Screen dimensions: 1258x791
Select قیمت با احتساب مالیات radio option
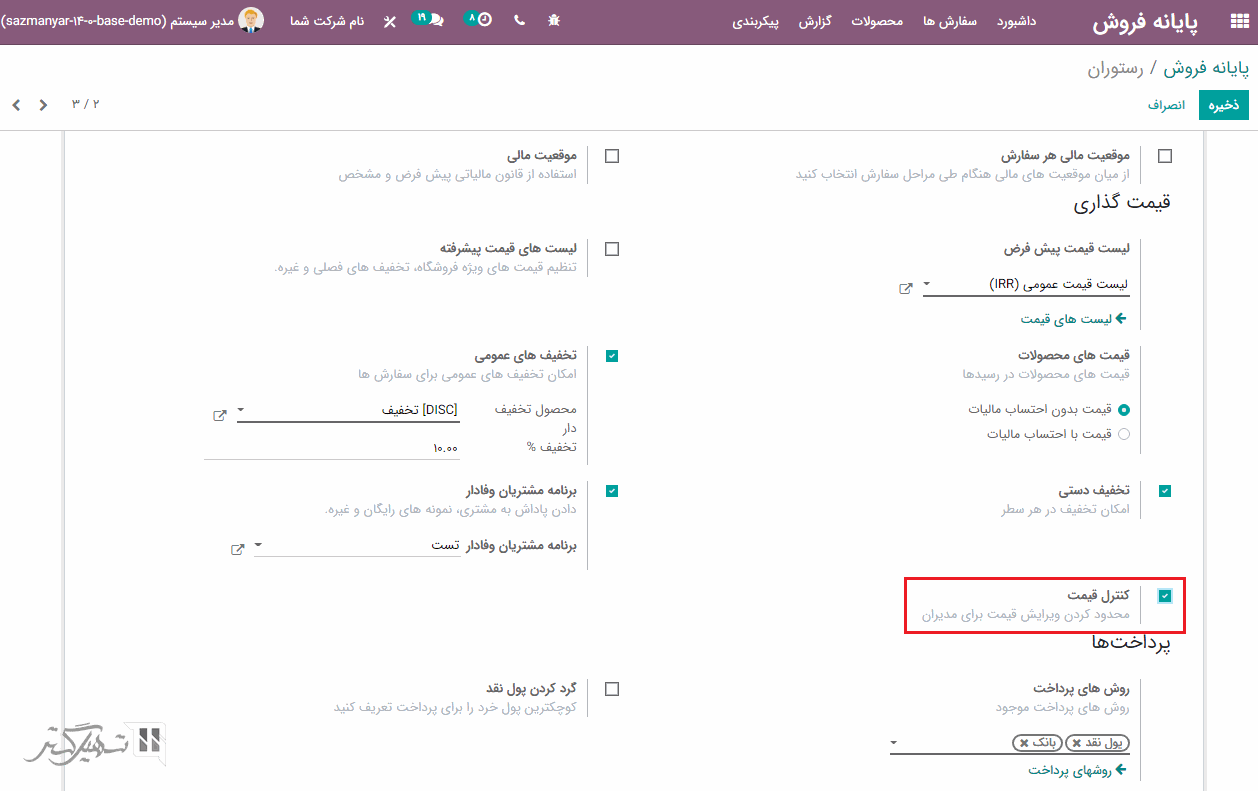(x=1123, y=434)
